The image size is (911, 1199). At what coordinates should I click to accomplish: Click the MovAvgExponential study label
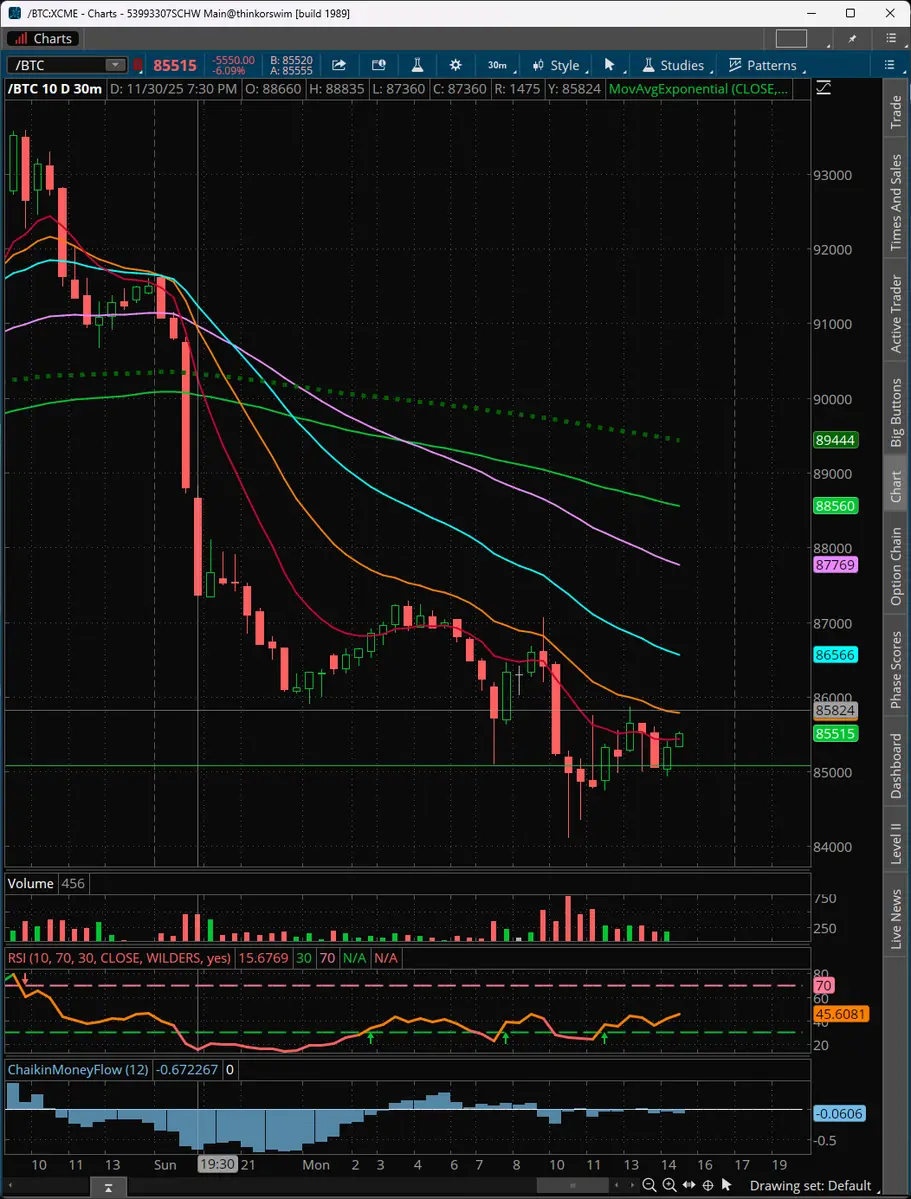click(698, 89)
